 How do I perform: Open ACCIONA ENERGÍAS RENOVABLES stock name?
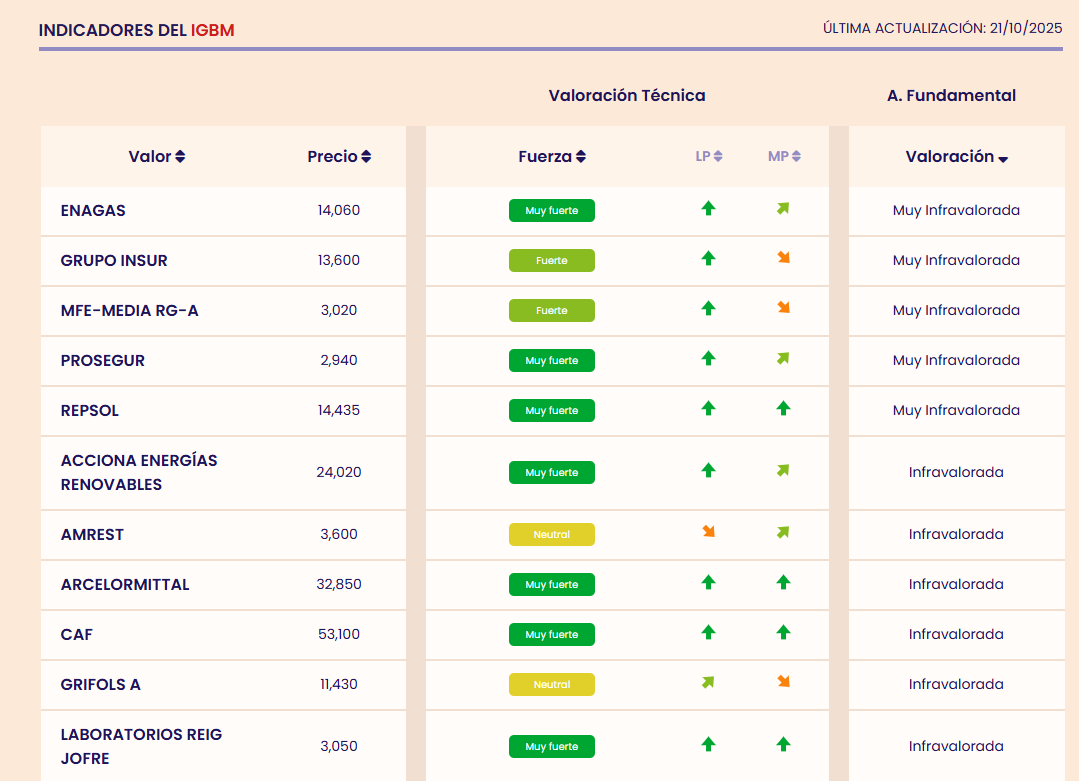click(139, 473)
